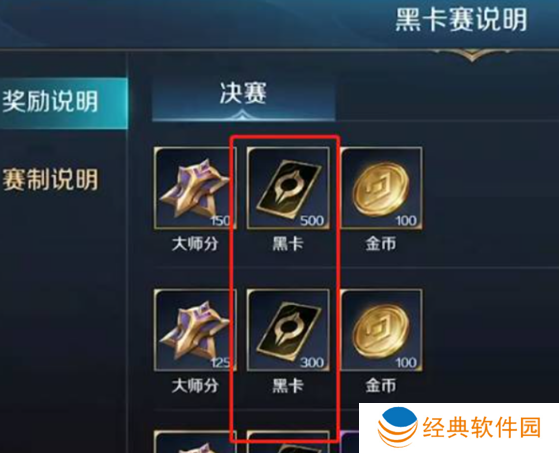Screen dimensions: 559x453
Task: Click the 黑卡赛说明 title text
Action: [461, 20]
